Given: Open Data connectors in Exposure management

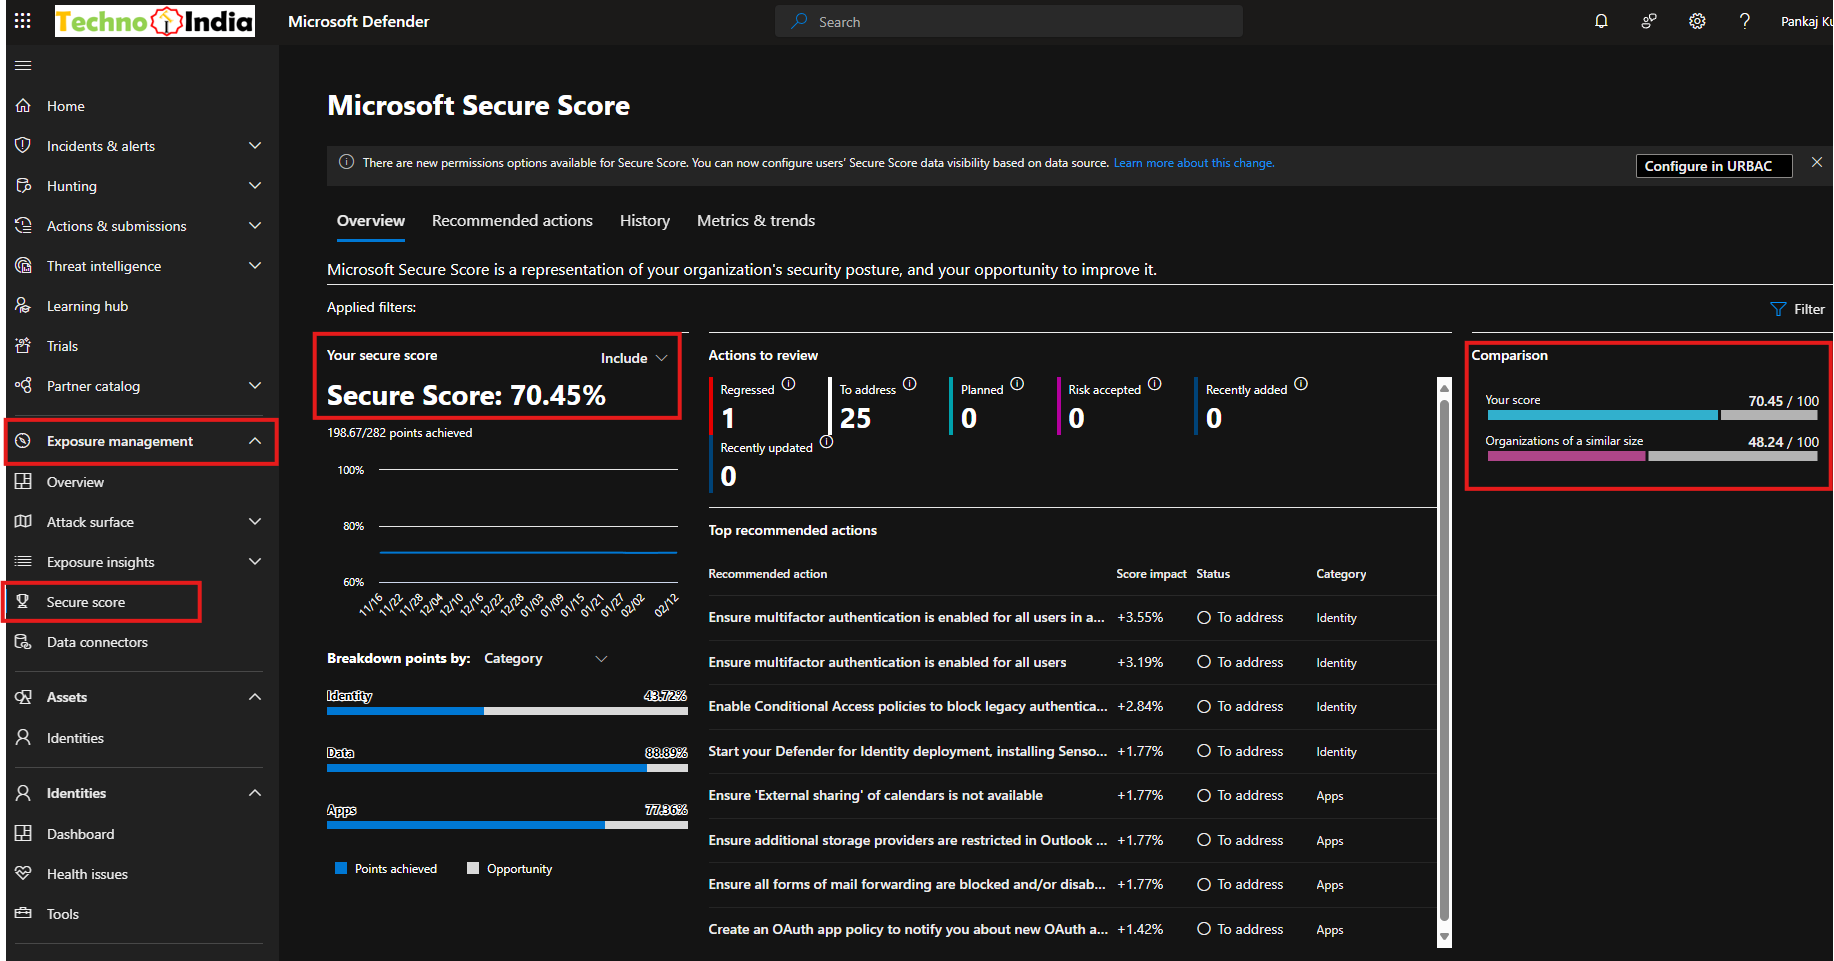Looking at the screenshot, I should click(97, 641).
